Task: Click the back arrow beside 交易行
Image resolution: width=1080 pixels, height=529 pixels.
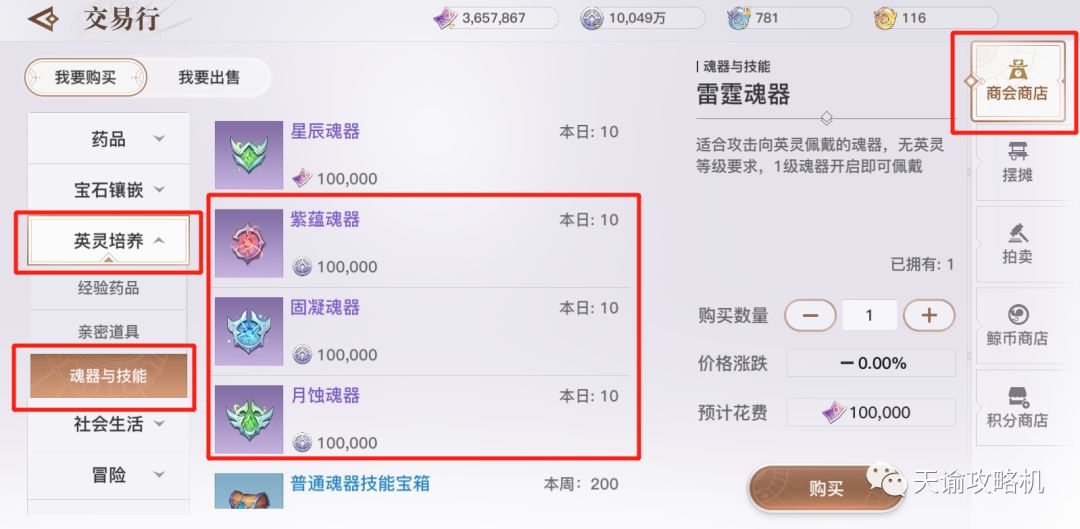Action: pyautogui.click(x=44, y=19)
